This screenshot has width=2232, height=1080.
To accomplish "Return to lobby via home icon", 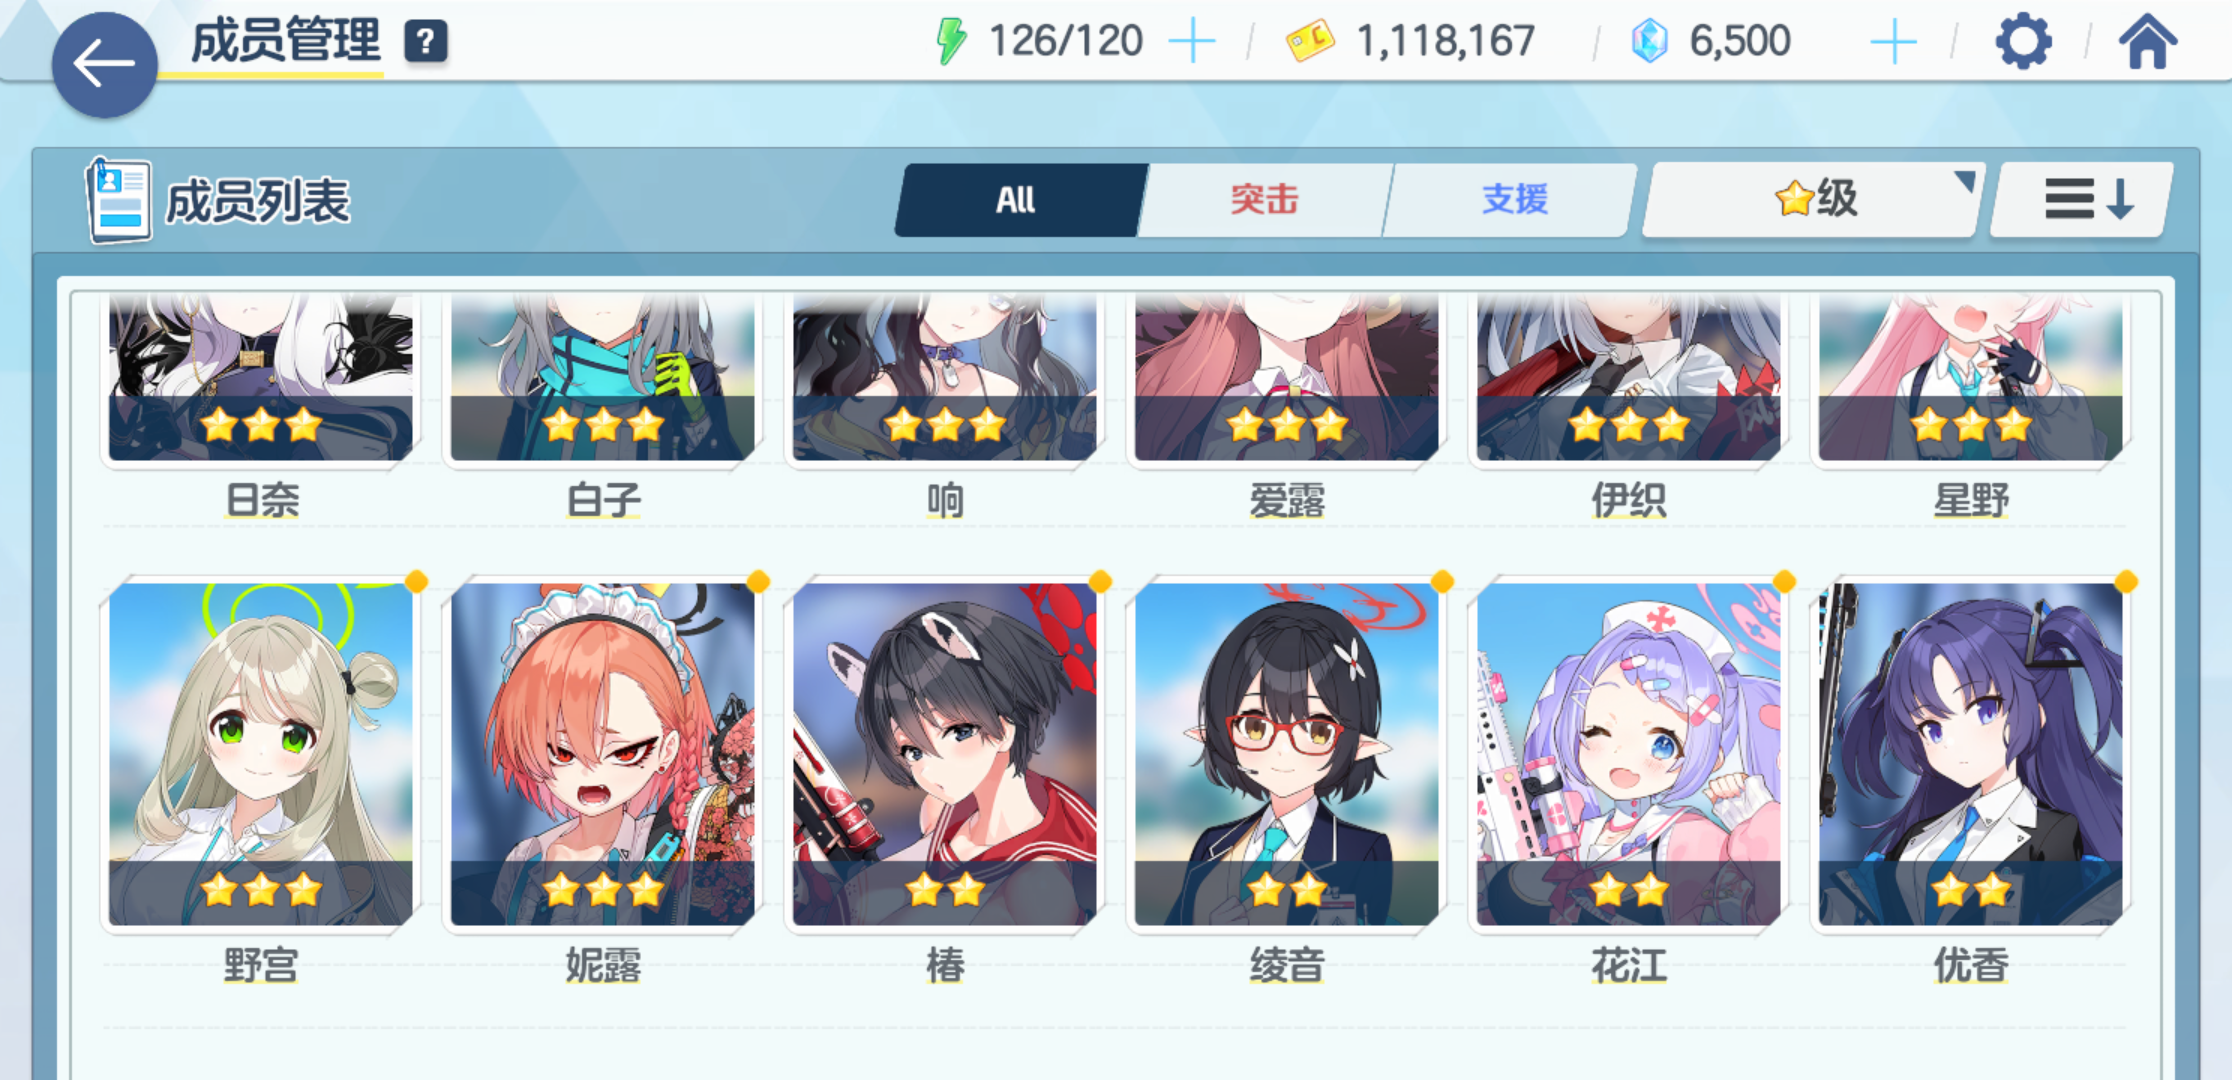I will [x=2147, y=42].
